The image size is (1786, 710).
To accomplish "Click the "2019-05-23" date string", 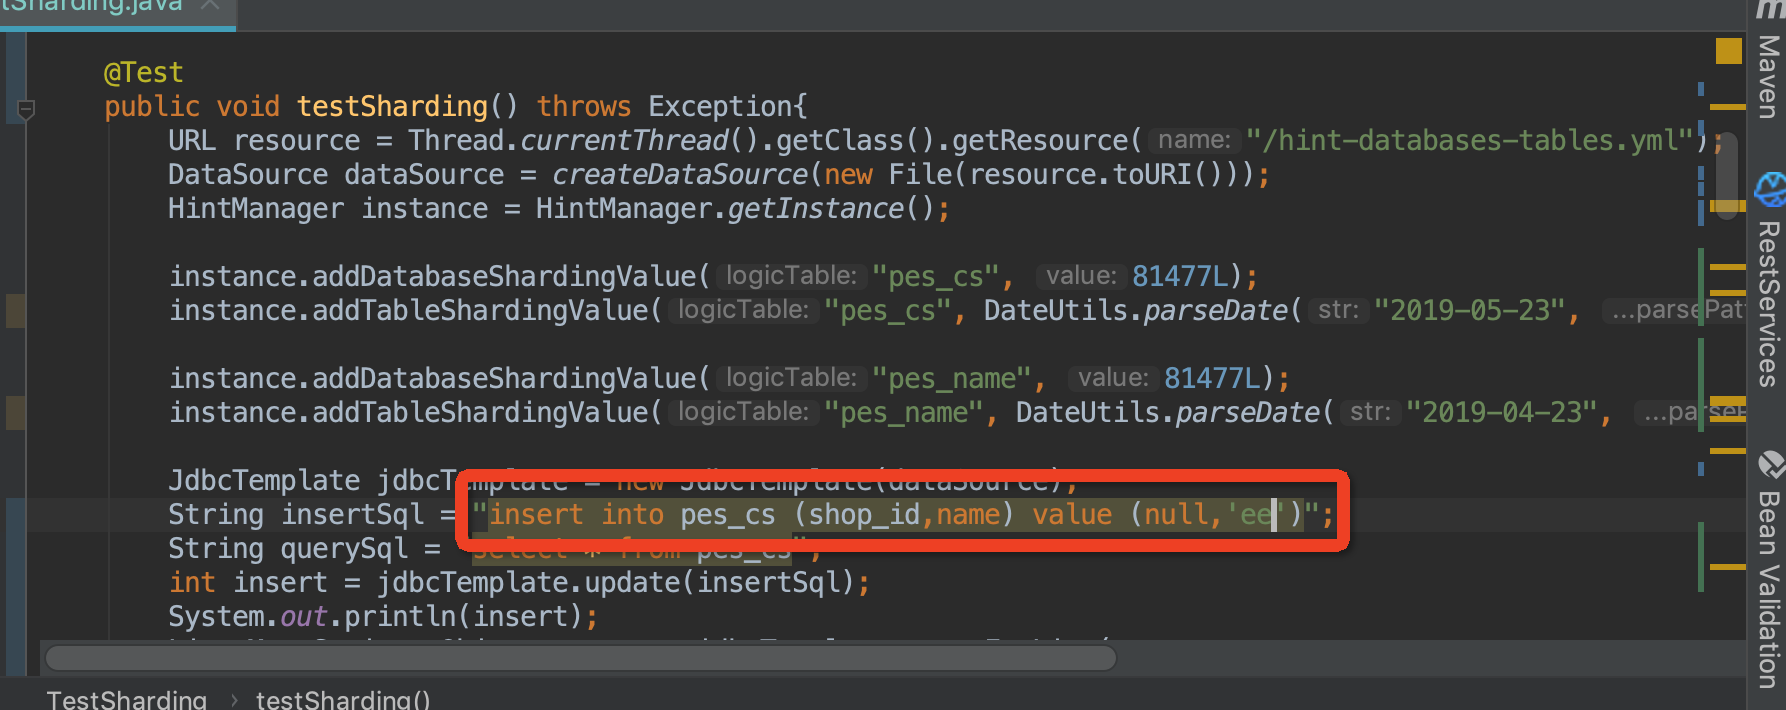I will [x=1469, y=310].
